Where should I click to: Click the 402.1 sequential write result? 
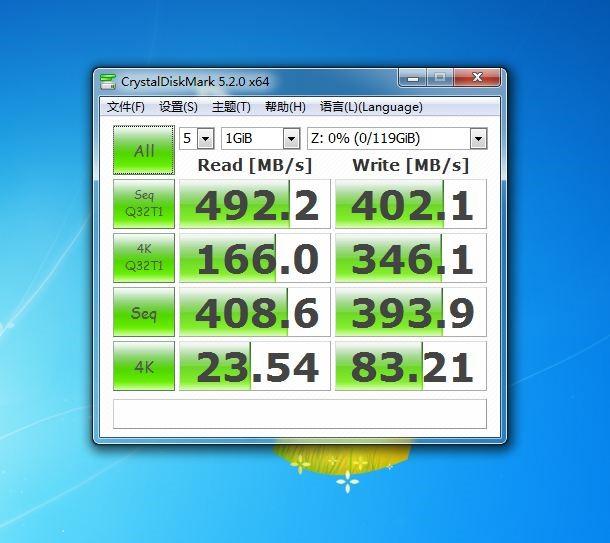click(x=411, y=204)
